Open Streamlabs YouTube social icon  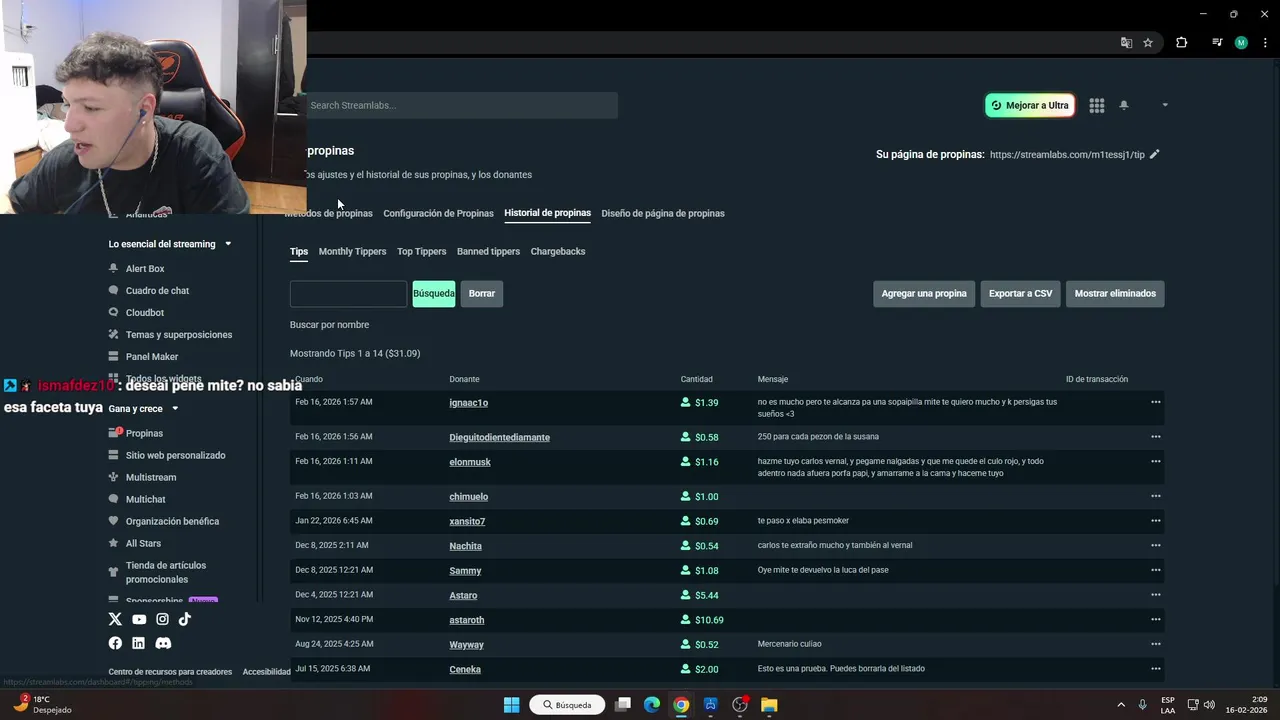(x=139, y=619)
